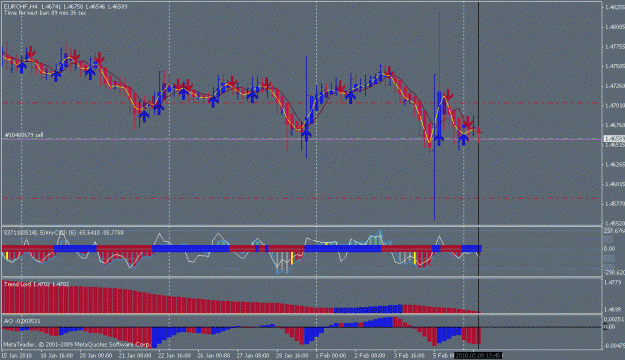Click the '1 Feb 00:00' time axis label
The width and height of the screenshot is (625, 360).
tap(331, 355)
